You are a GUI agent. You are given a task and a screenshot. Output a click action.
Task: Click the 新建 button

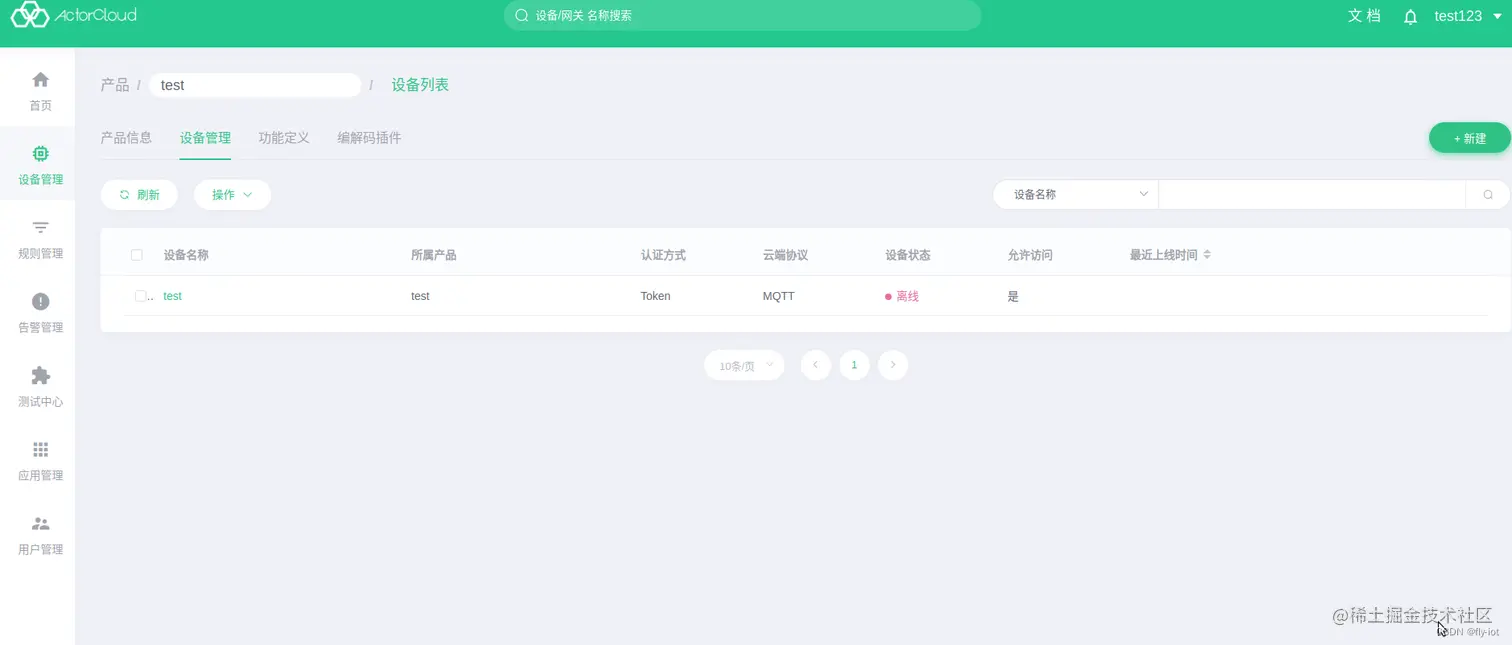click(x=1469, y=138)
